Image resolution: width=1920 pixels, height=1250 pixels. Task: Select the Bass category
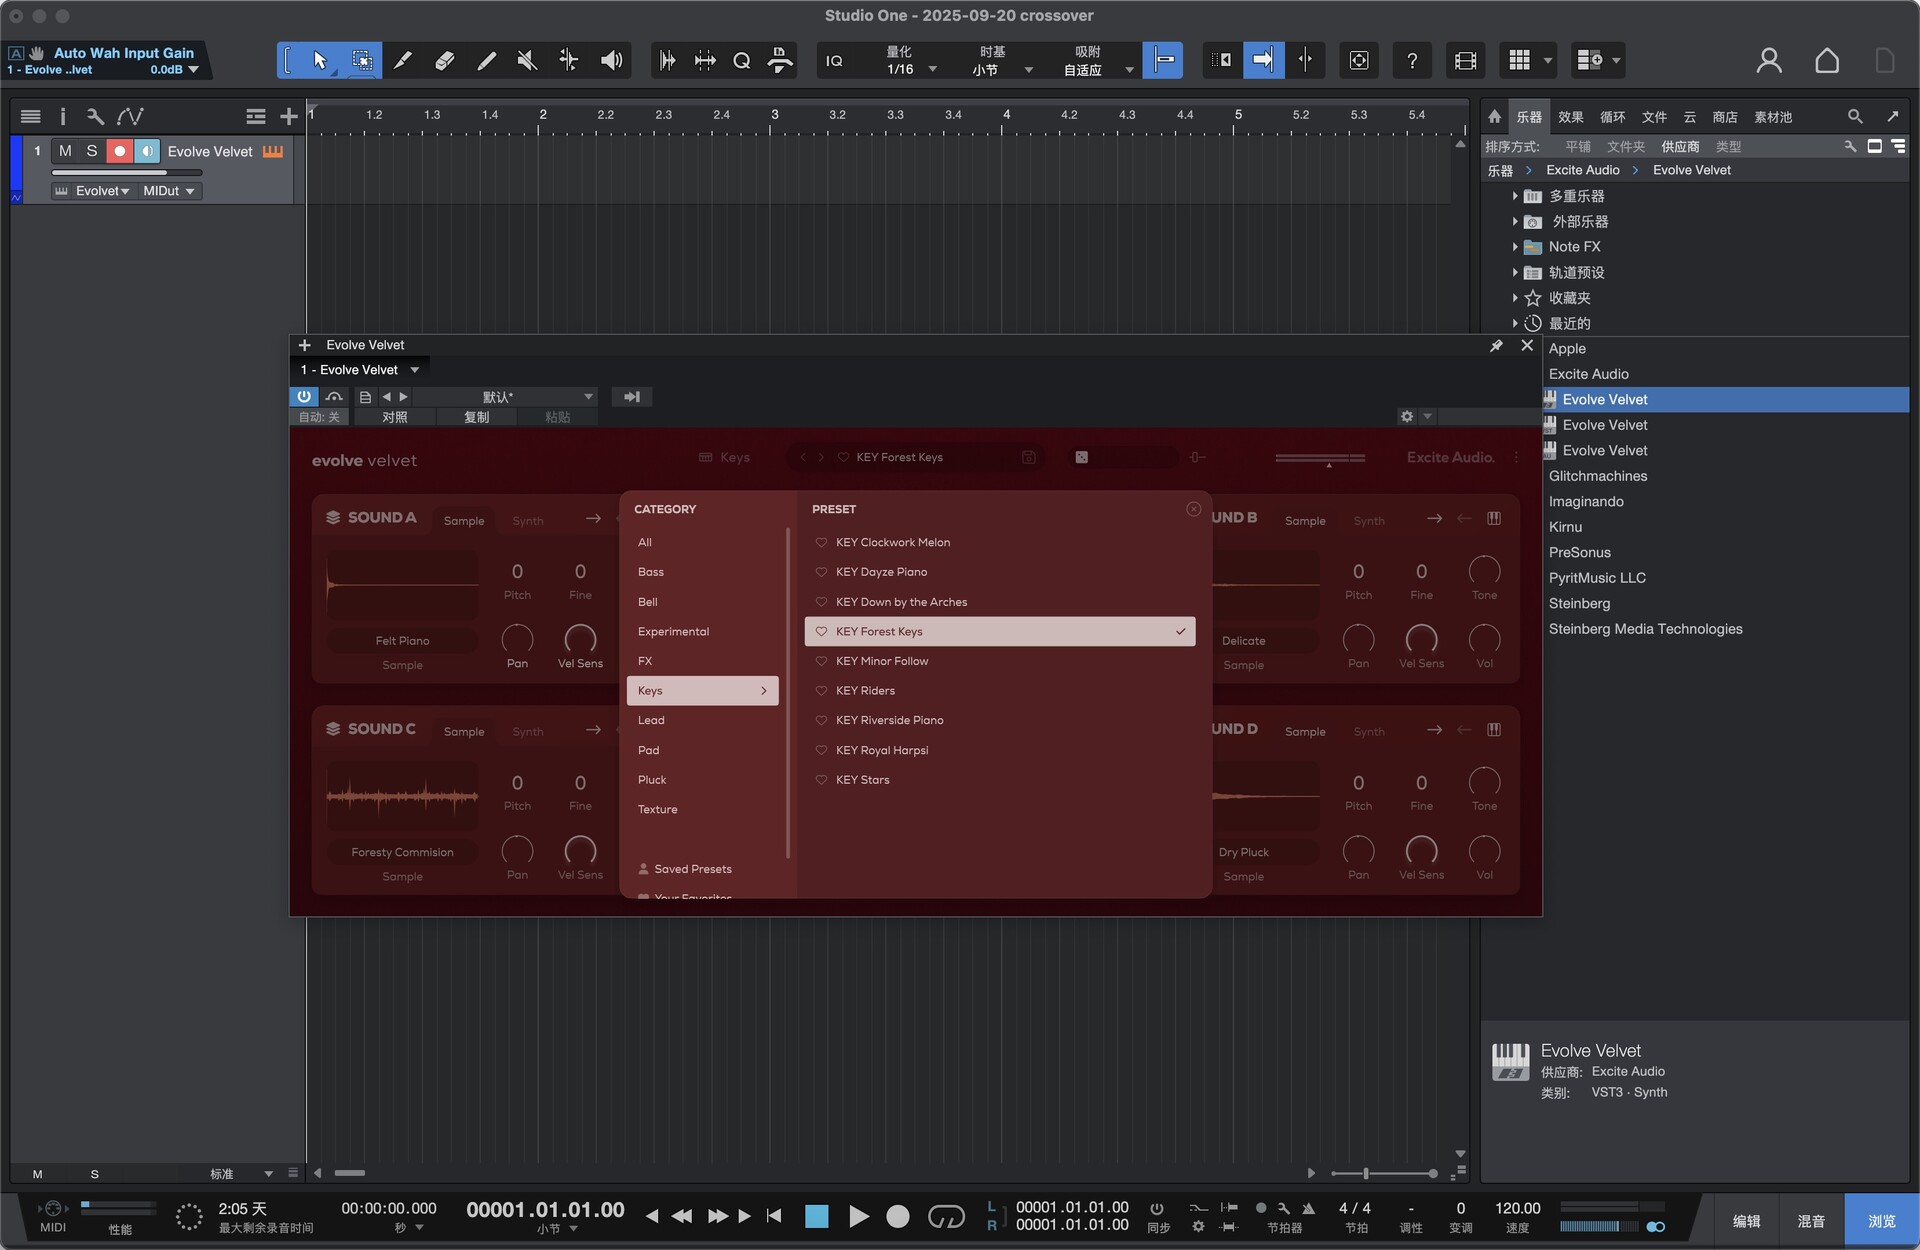point(703,572)
